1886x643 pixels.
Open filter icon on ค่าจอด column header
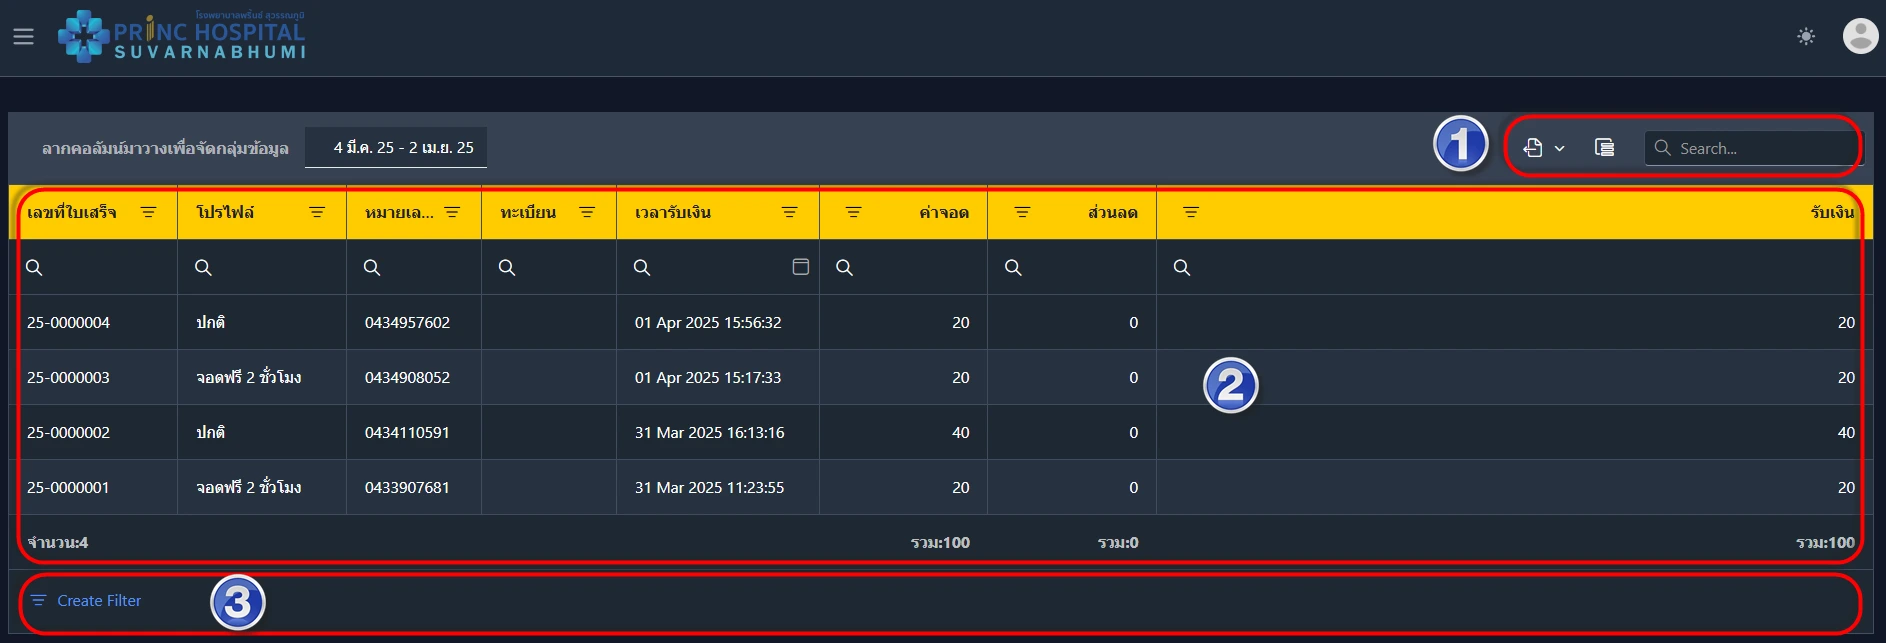click(x=853, y=212)
